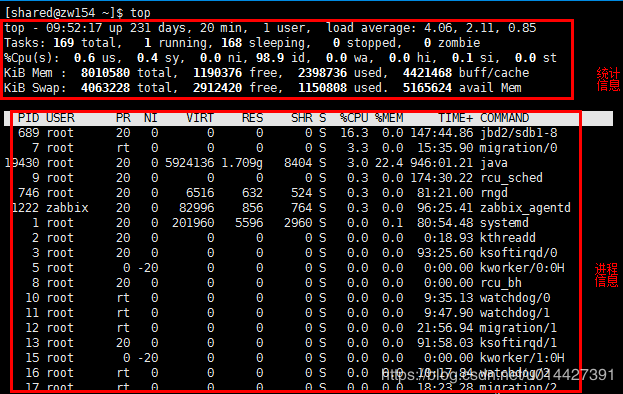Select the java process row

point(292,163)
